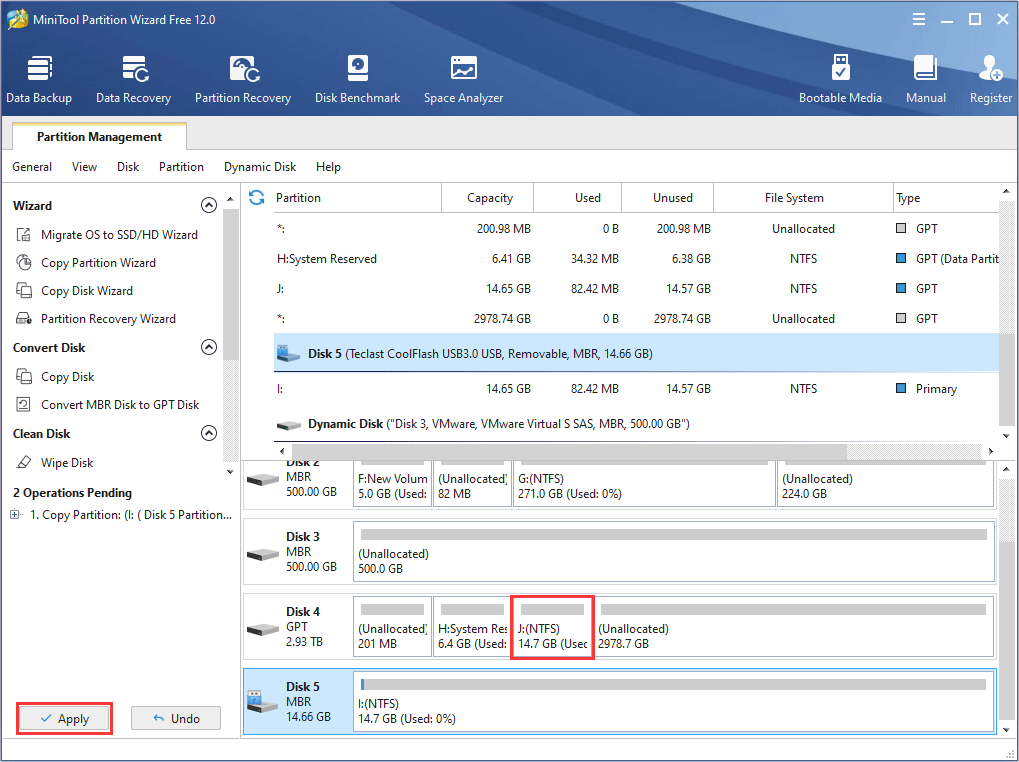Viewport: 1019px width, 762px height.
Task: Click the Disk 3 drive icon in the disk map
Action: coord(263,554)
